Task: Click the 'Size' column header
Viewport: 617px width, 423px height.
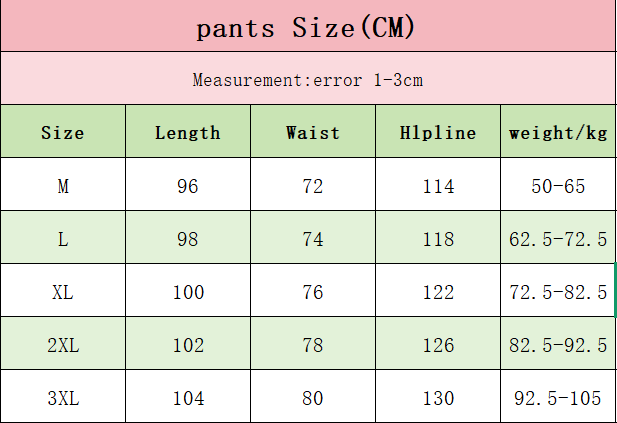Action: (x=63, y=131)
